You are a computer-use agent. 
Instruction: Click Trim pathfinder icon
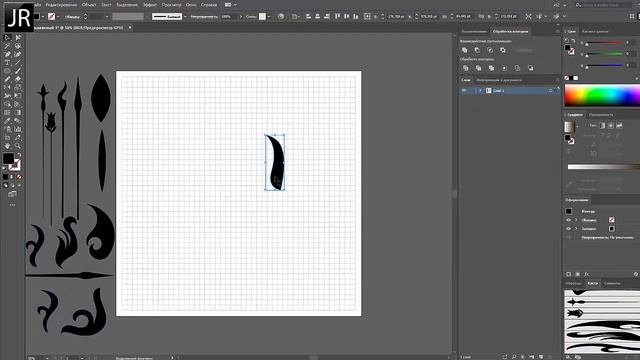478,68
